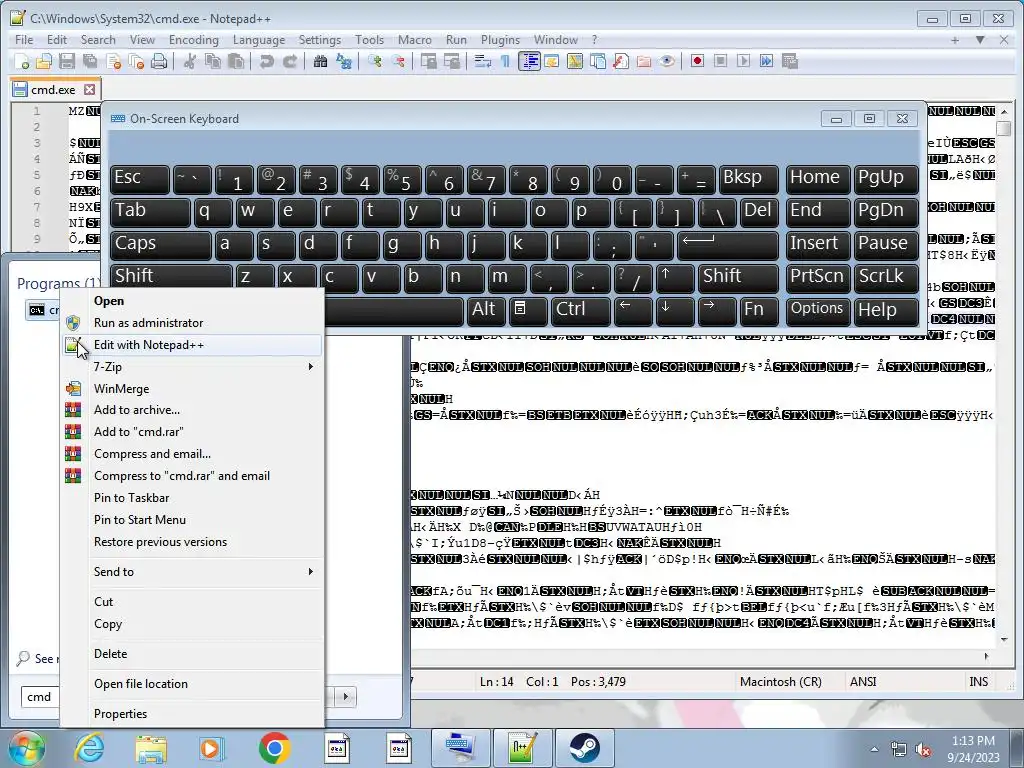Click the Document Map toolbar icon
The image size is (1024, 768).
click(575, 61)
